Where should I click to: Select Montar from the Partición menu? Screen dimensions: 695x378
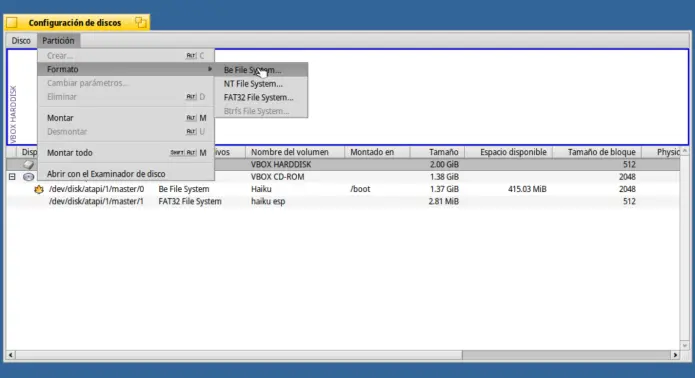tap(126, 118)
